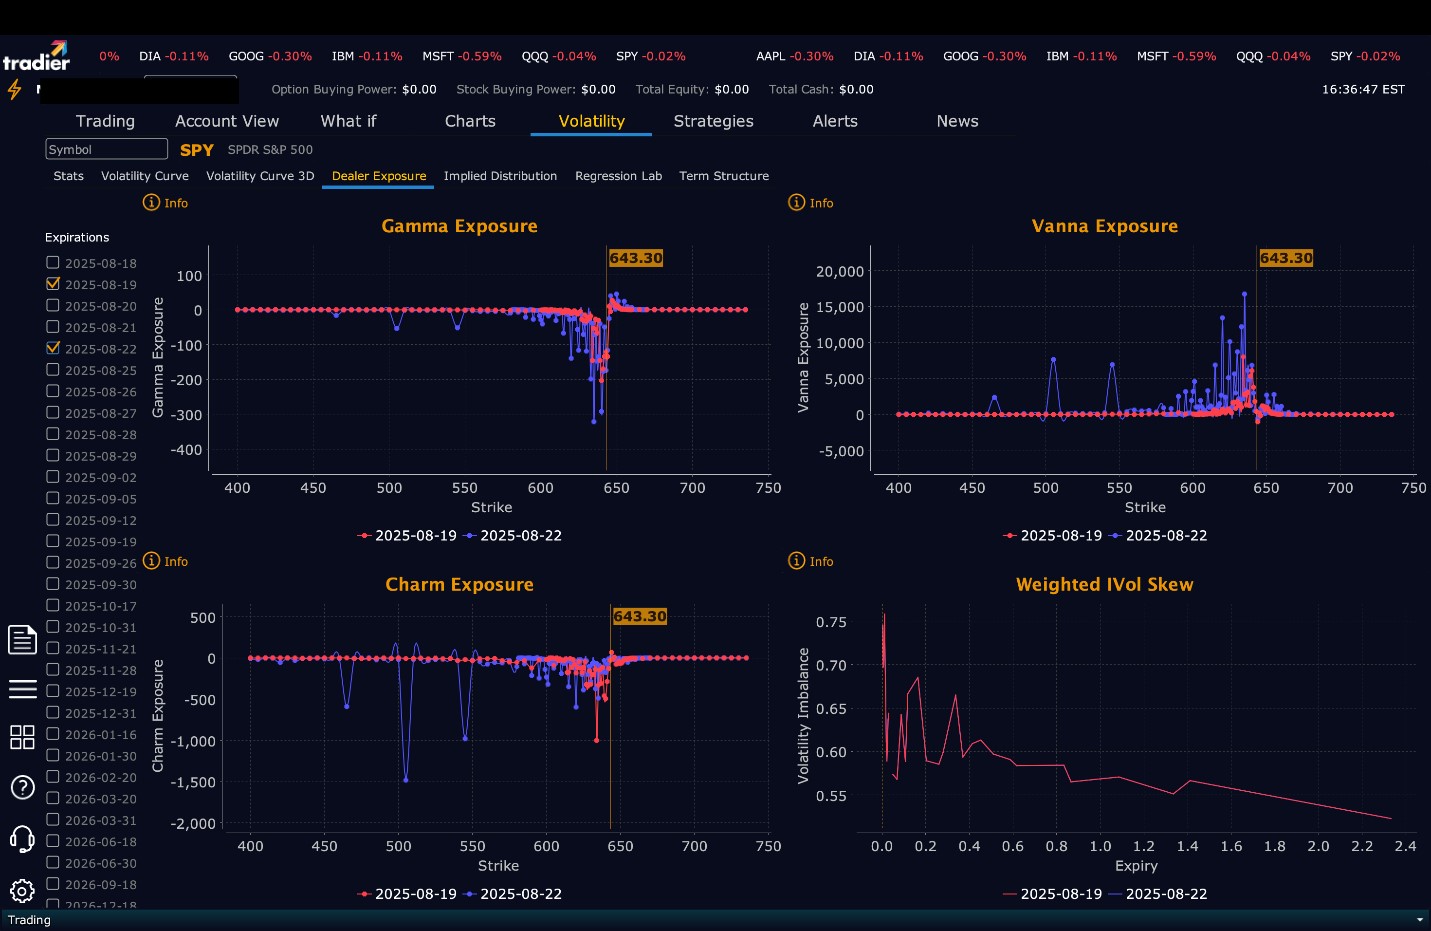
Task: Click the 643.30 price marker in Vanna Exposure
Action: [1286, 258]
